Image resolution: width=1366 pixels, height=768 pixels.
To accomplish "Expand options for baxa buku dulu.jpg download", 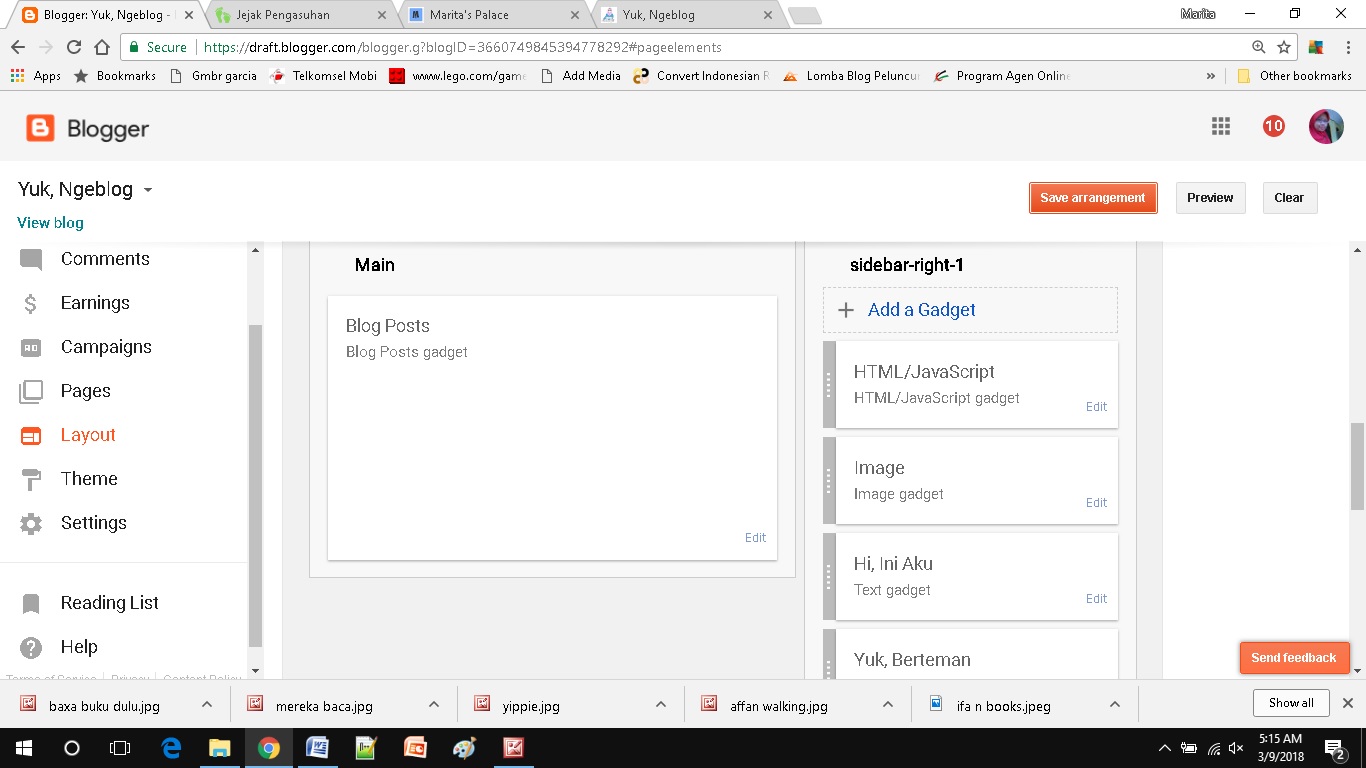I will (207, 704).
